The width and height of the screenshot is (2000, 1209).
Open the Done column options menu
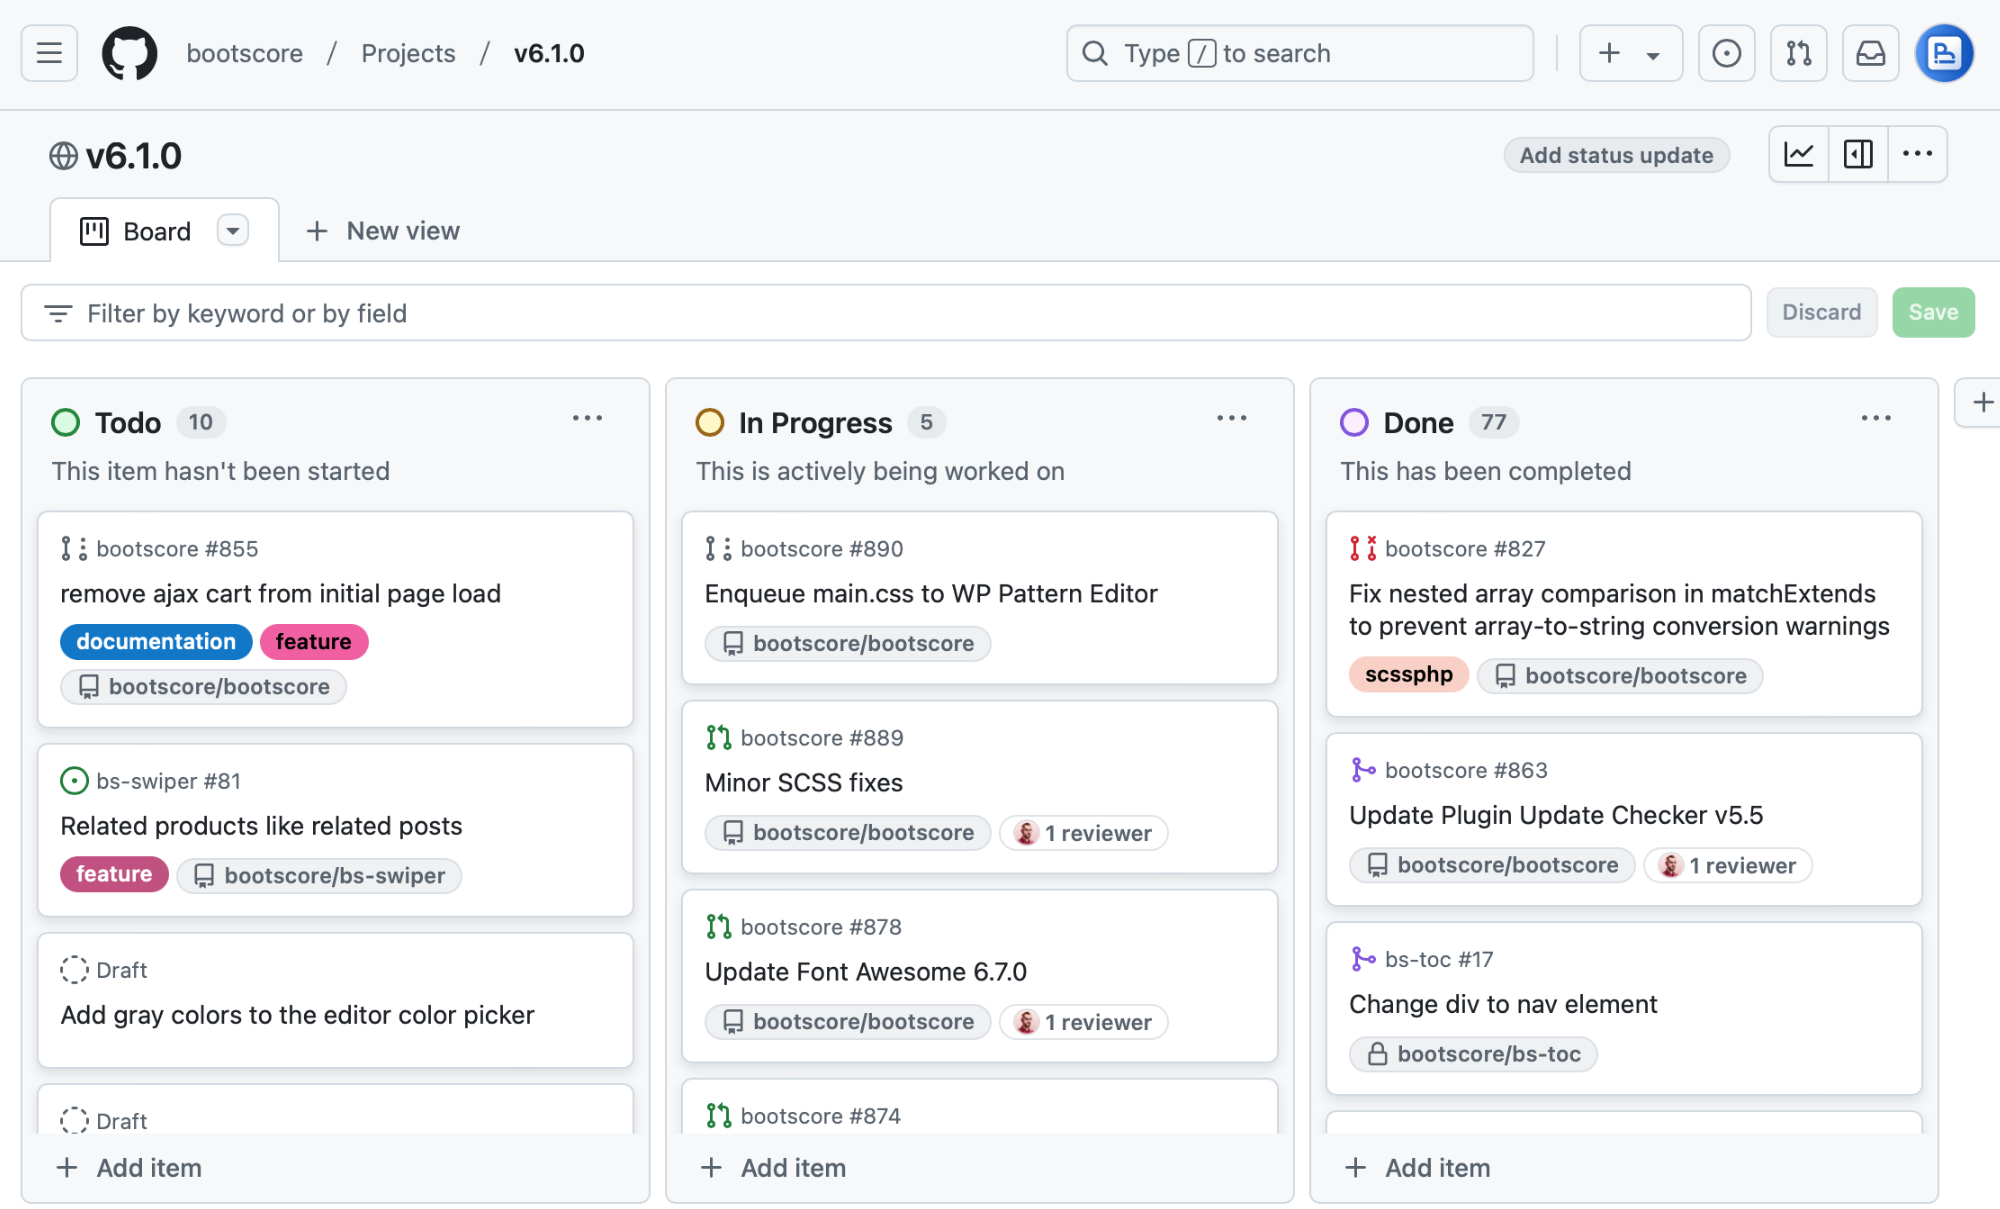(1875, 418)
